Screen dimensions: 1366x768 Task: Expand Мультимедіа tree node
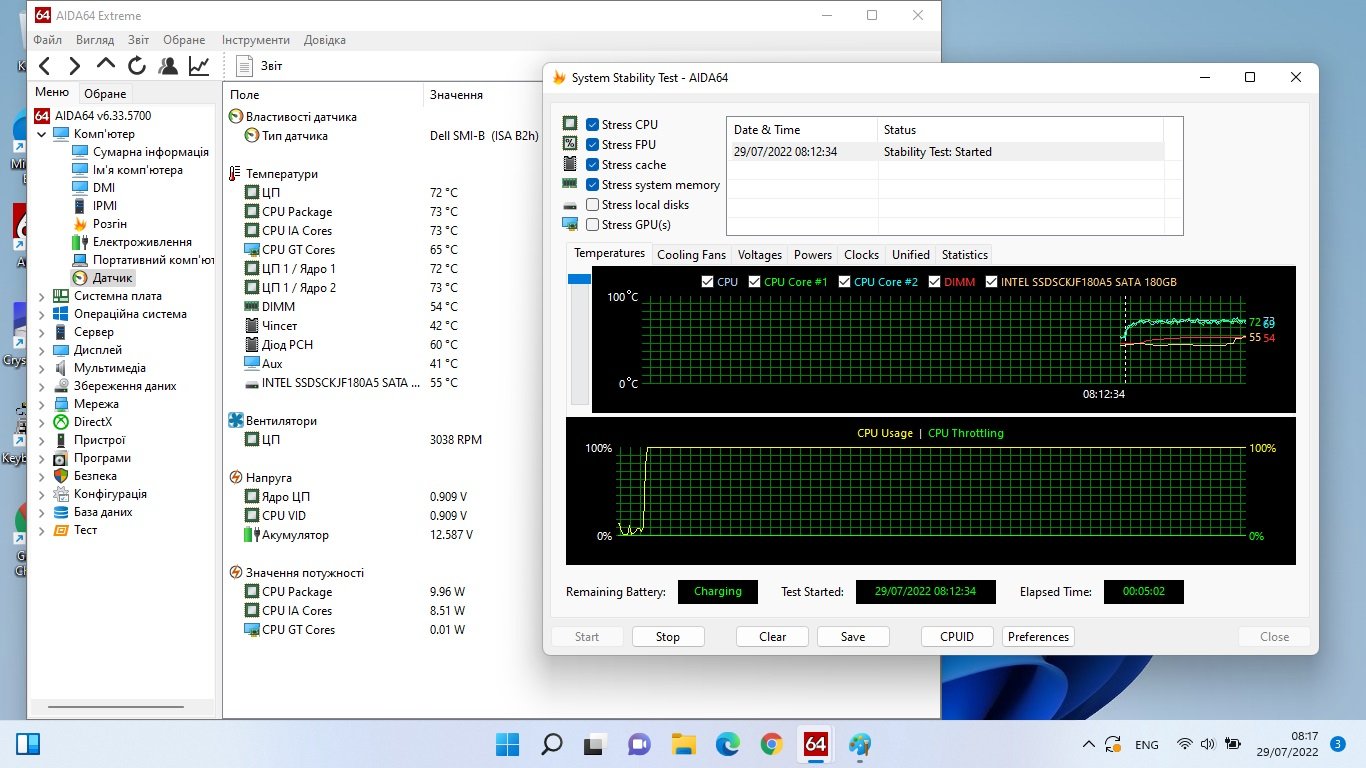click(41, 368)
